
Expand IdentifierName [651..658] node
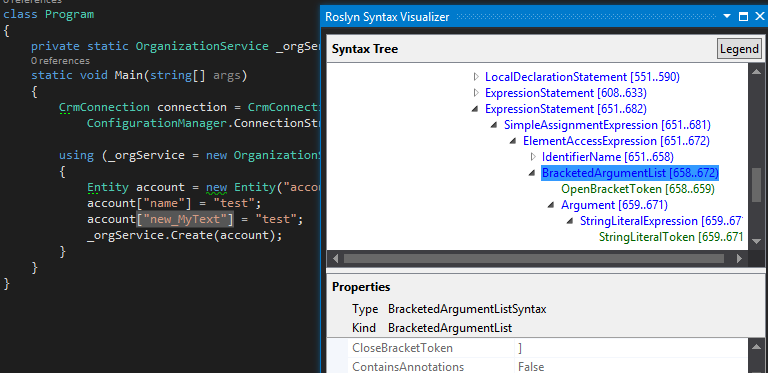click(x=533, y=157)
